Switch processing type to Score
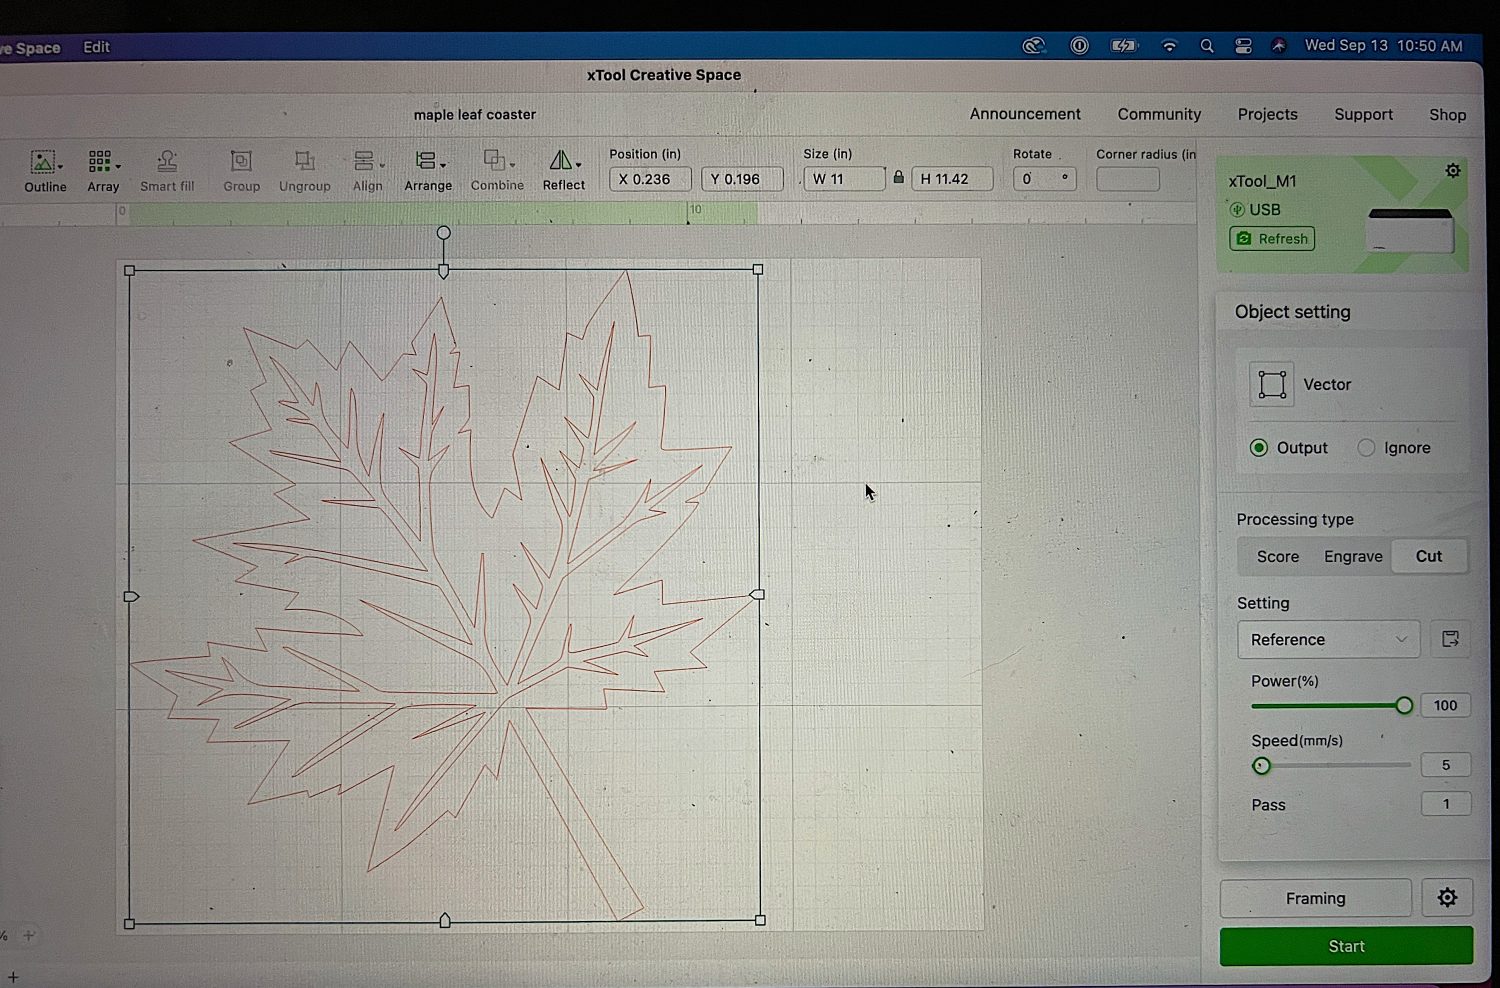The height and width of the screenshot is (988, 1500). click(x=1277, y=557)
